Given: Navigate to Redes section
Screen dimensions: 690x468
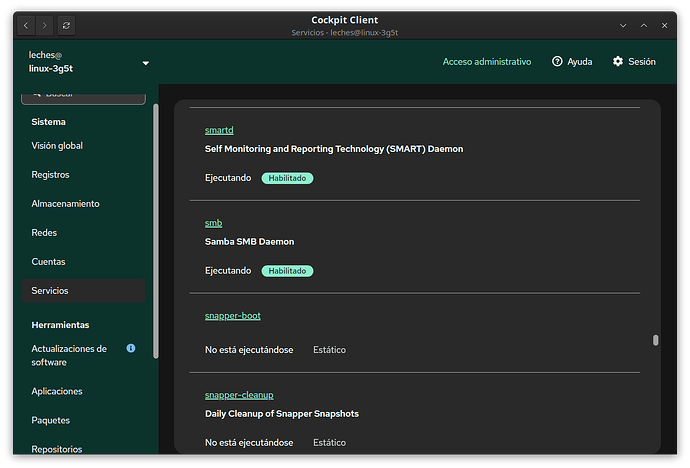Looking at the screenshot, I should coord(44,233).
